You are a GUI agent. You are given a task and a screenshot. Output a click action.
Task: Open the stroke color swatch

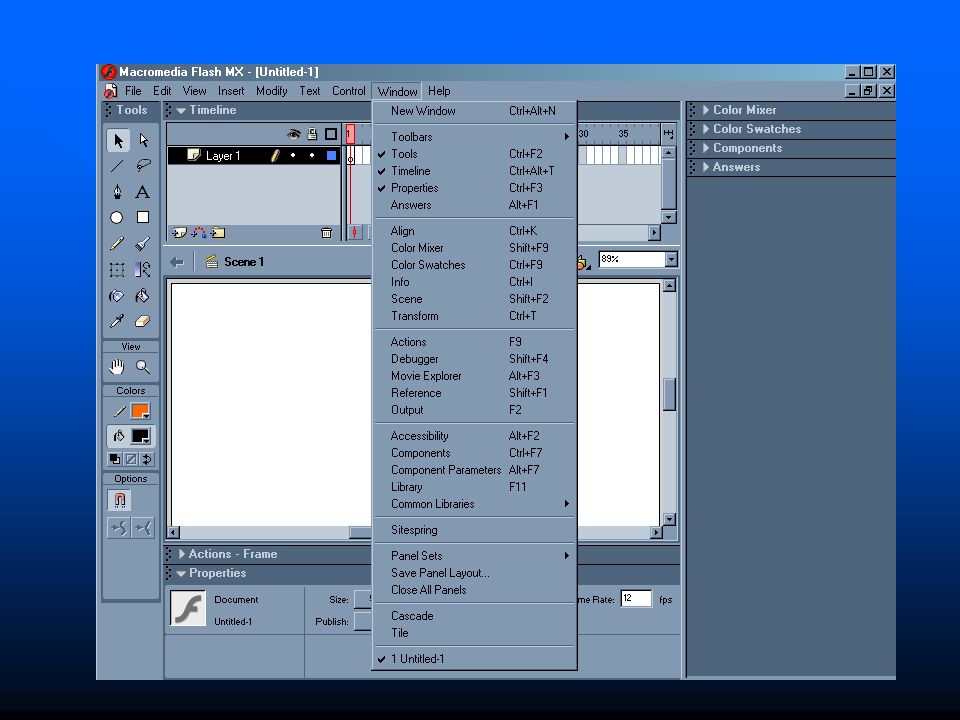140,411
